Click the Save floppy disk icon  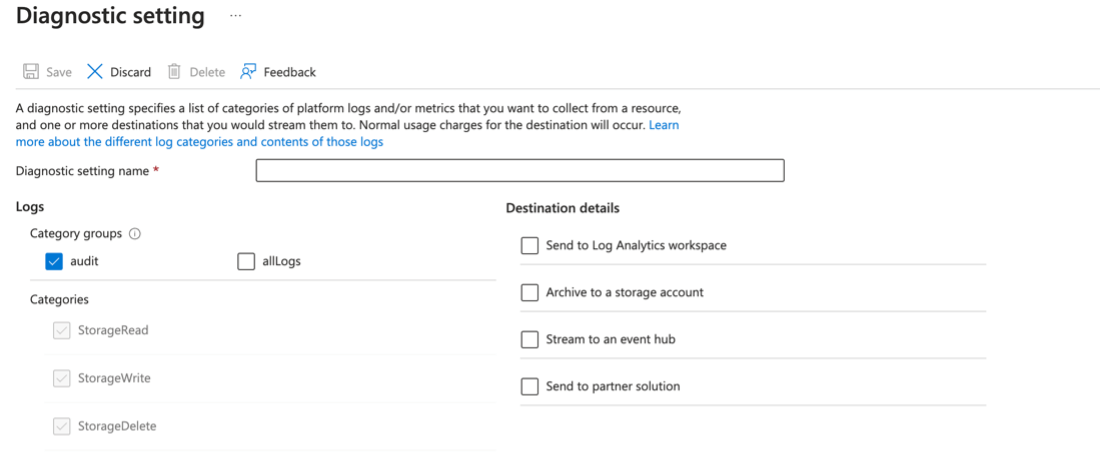31,72
